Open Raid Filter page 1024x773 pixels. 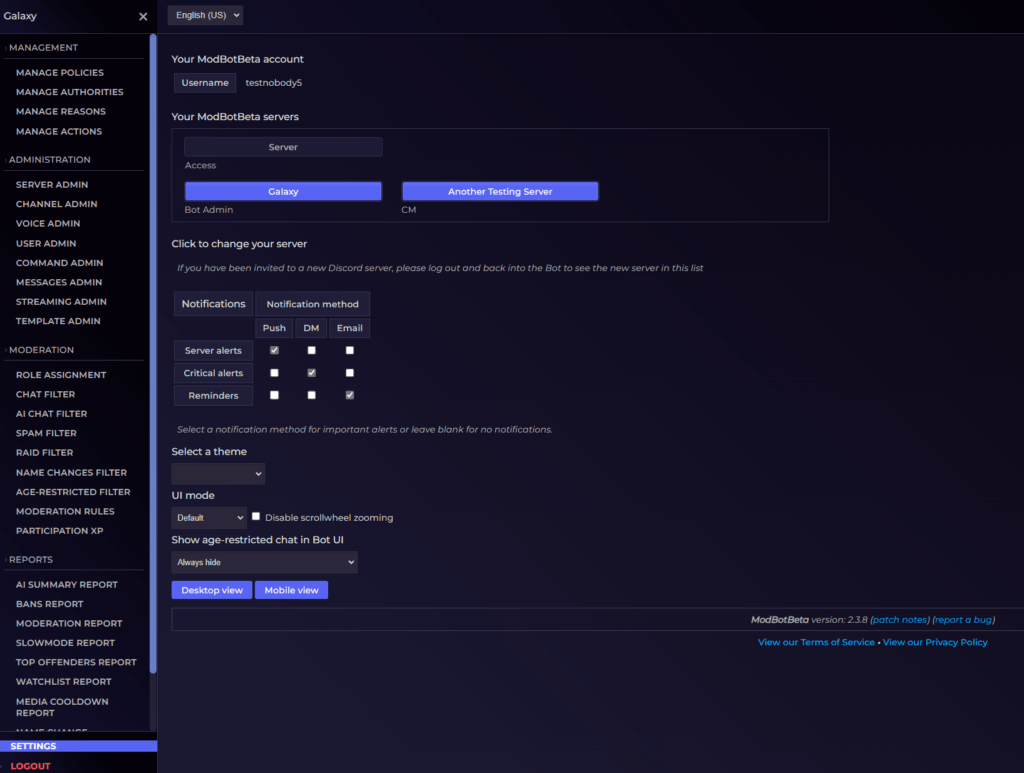pyautogui.click(x=44, y=452)
